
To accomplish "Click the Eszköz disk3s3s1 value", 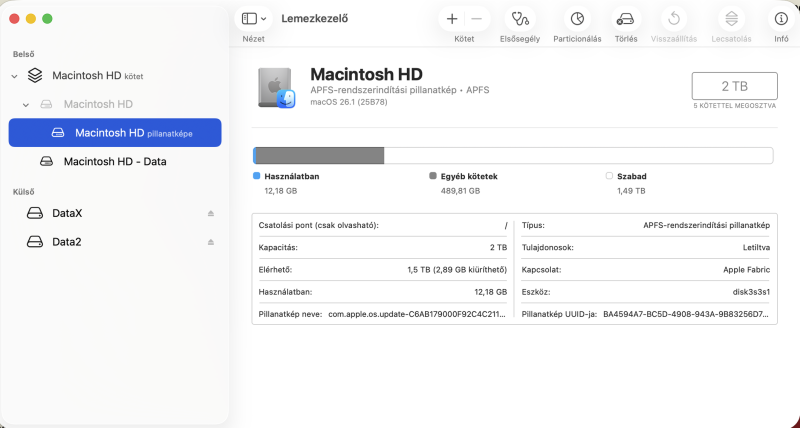I will tap(751, 292).
